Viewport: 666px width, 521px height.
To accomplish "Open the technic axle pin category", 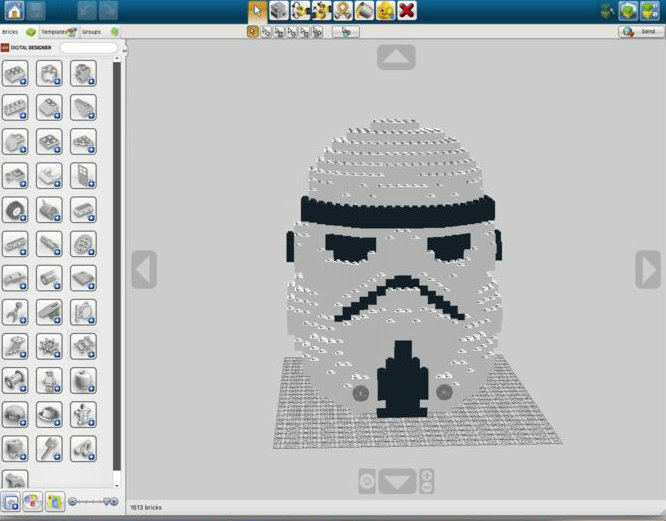I will coord(49,244).
